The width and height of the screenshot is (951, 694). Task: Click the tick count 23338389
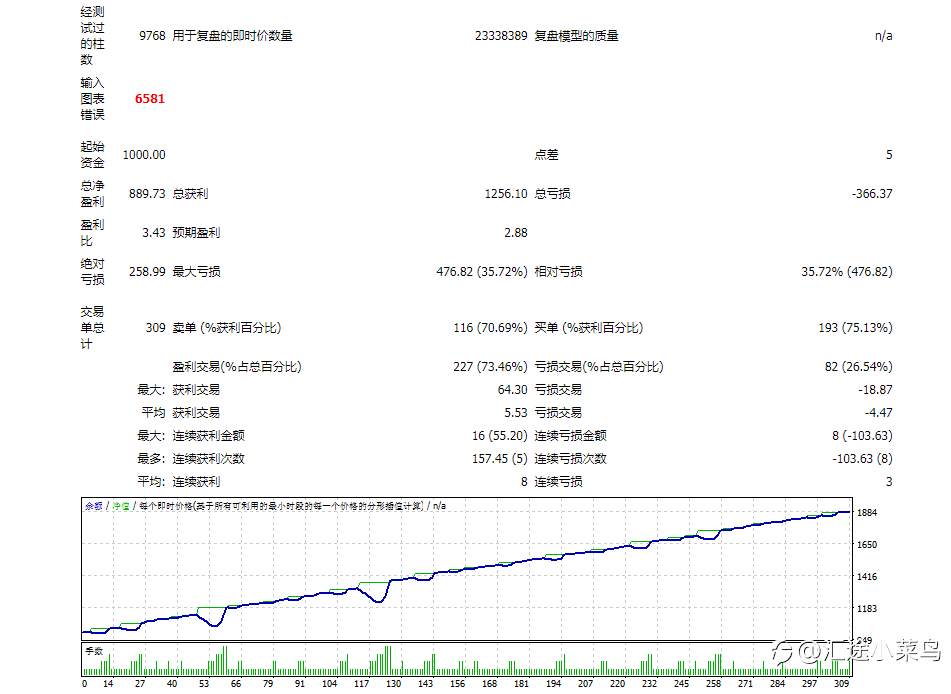tap(501, 36)
